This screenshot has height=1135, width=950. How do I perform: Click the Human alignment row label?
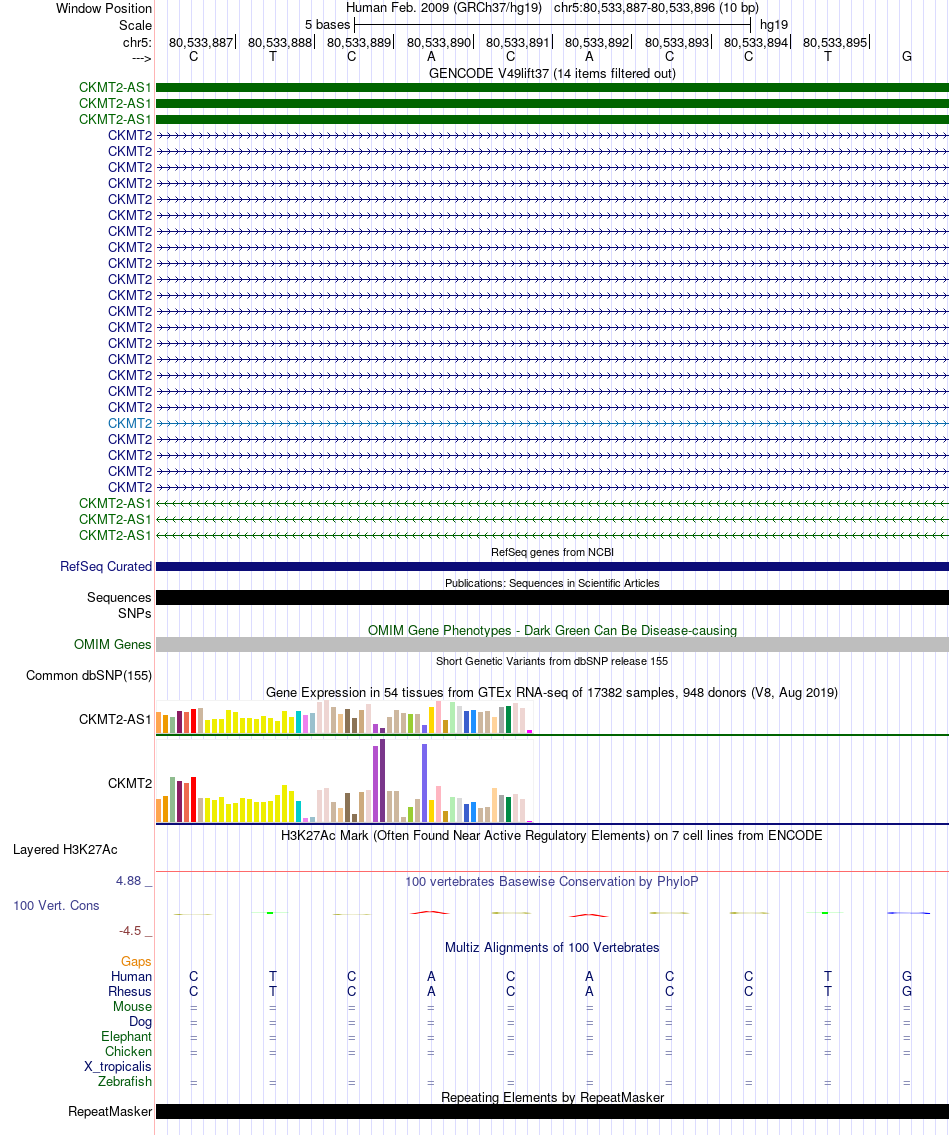(x=131, y=976)
